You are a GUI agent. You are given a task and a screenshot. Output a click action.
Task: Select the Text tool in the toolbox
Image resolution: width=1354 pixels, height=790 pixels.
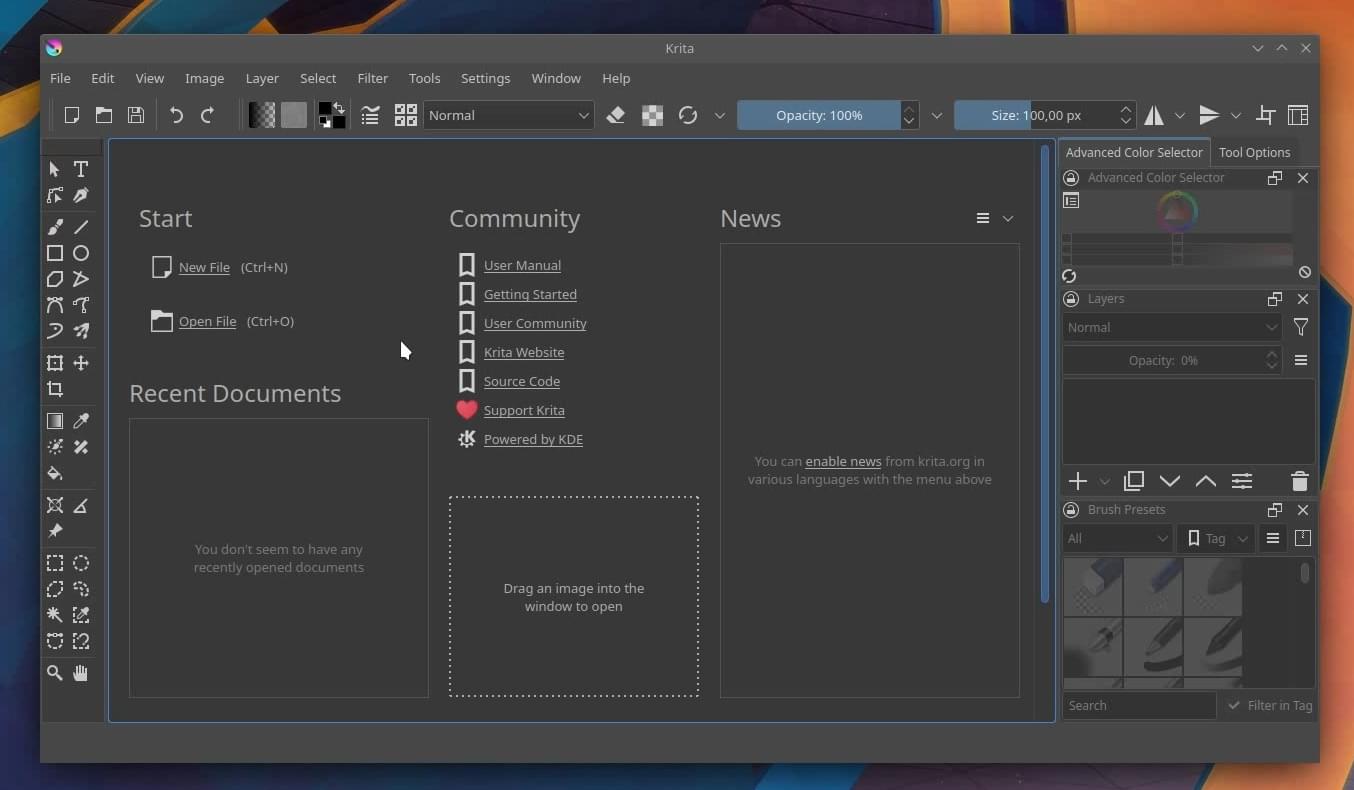tap(81, 169)
